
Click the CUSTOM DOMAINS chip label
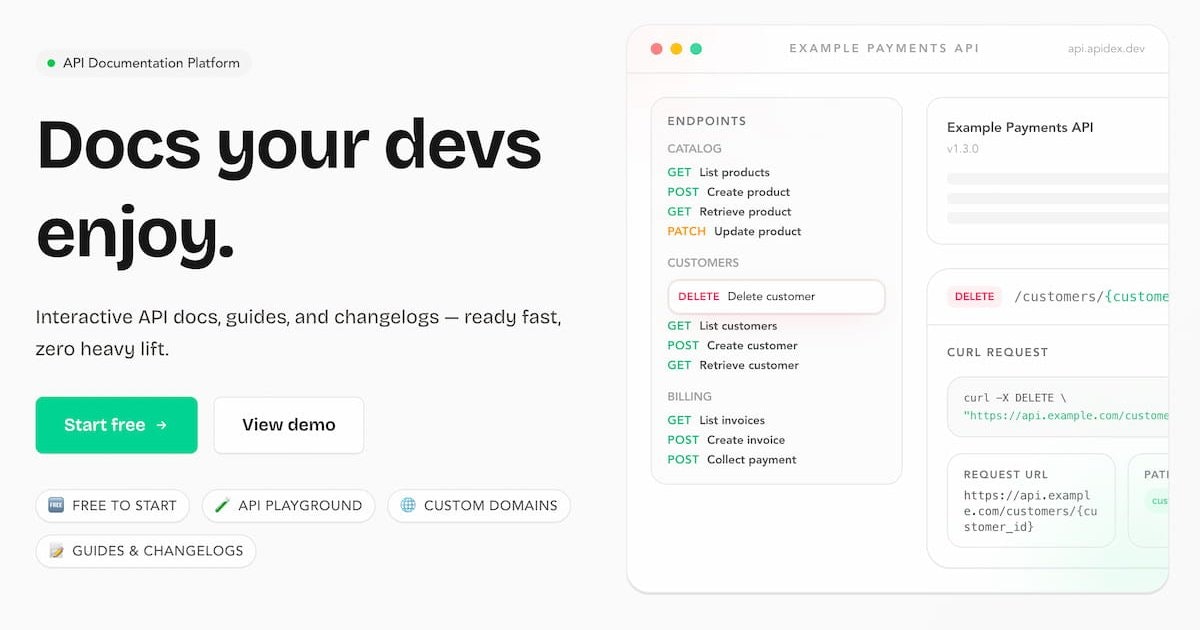[491, 506]
